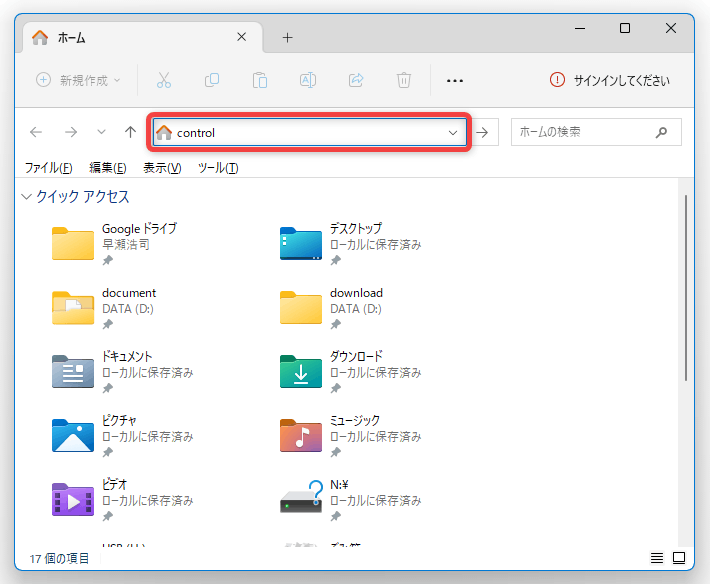This screenshot has width=710, height=584.
Task: Open the 新規作成 dropdown button
Action: (x=78, y=80)
